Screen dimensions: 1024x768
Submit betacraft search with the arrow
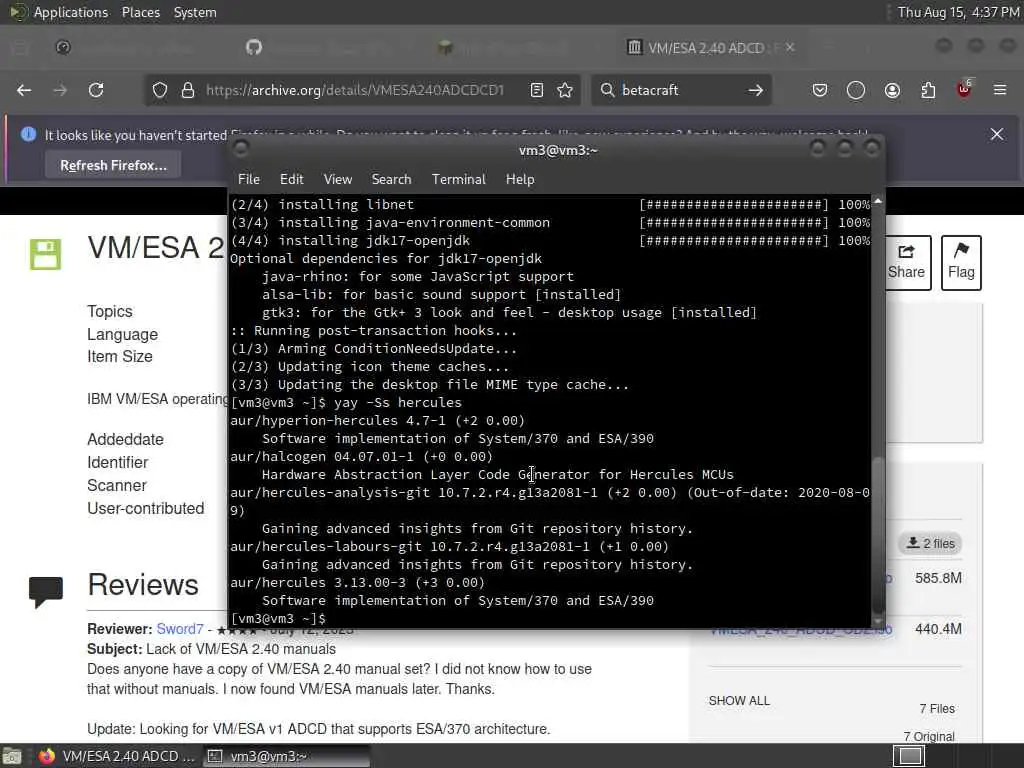[x=756, y=90]
